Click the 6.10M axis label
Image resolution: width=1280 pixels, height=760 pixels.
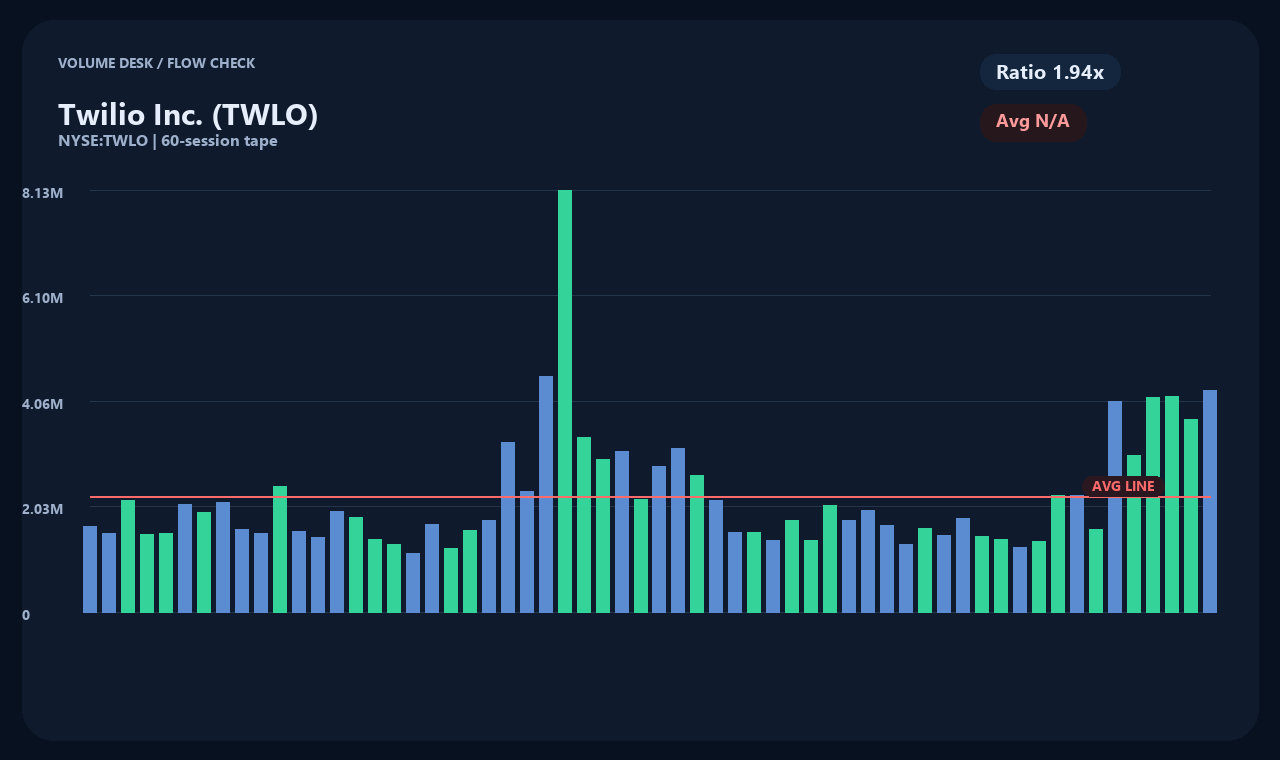click(x=43, y=298)
